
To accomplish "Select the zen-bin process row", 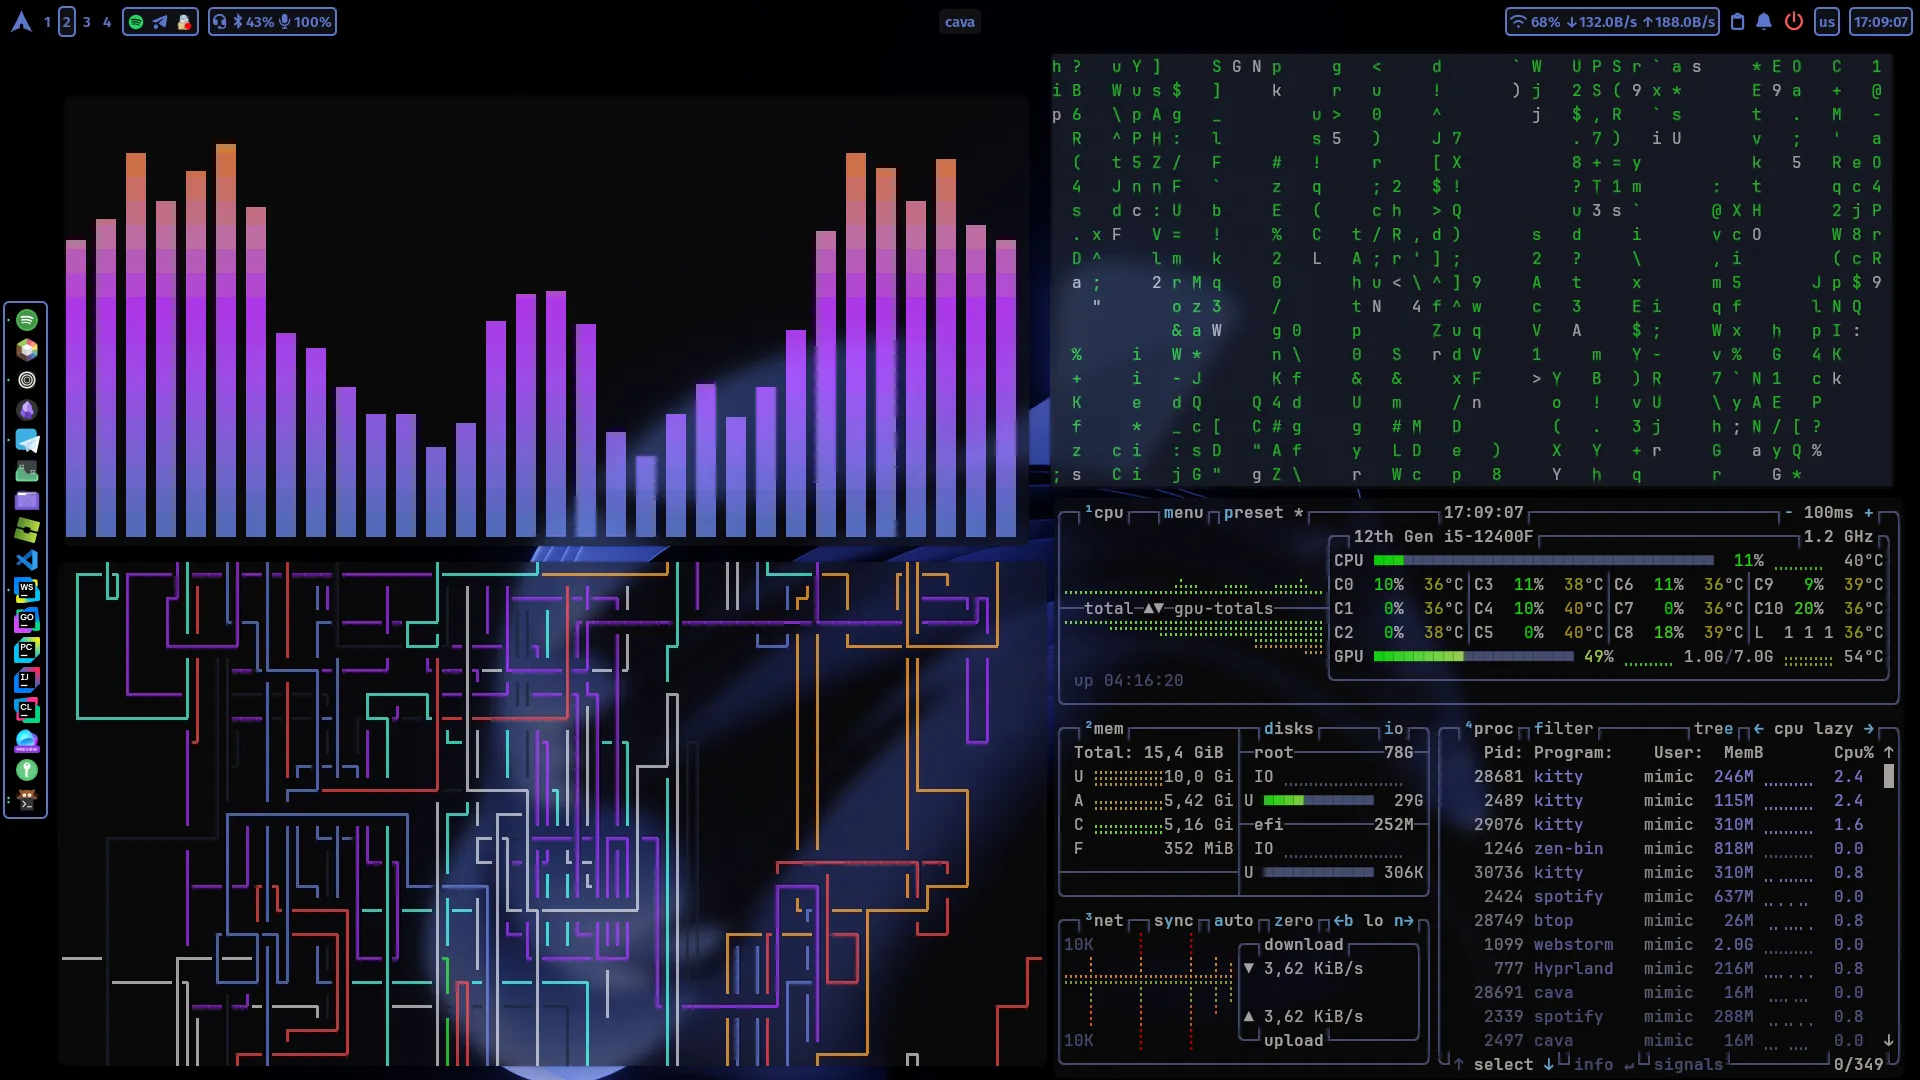I will click(1668, 849).
